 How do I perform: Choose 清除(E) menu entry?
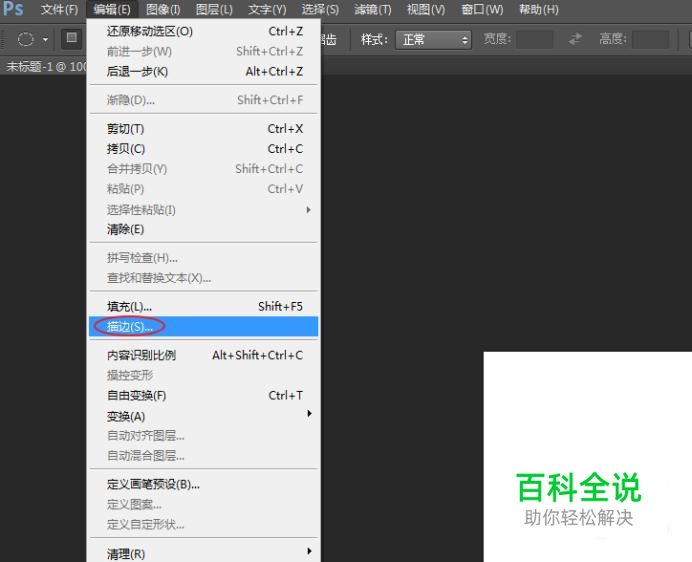pyautogui.click(x=203, y=229)
